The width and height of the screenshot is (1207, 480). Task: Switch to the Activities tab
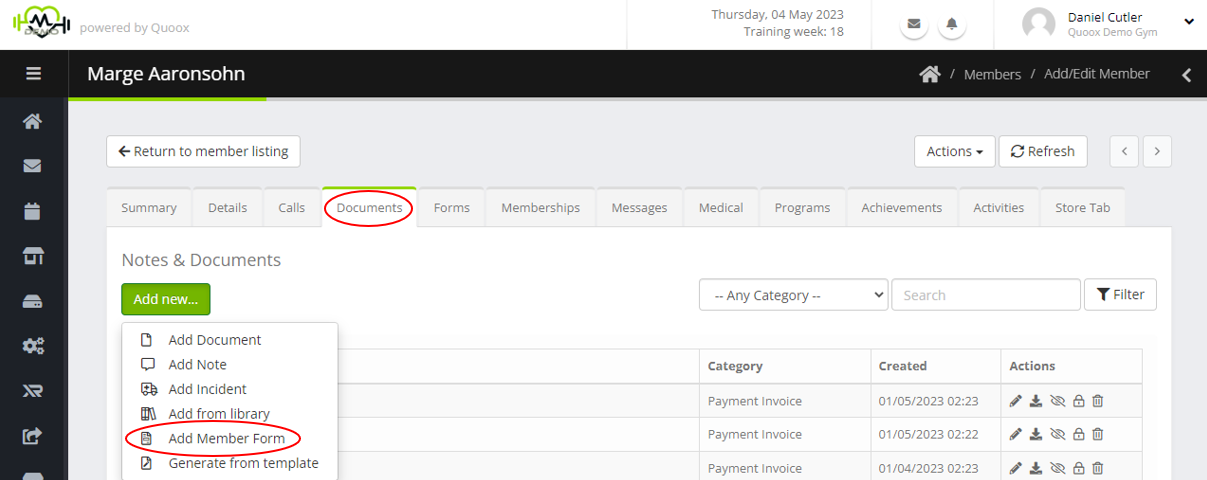click(998, 208)
